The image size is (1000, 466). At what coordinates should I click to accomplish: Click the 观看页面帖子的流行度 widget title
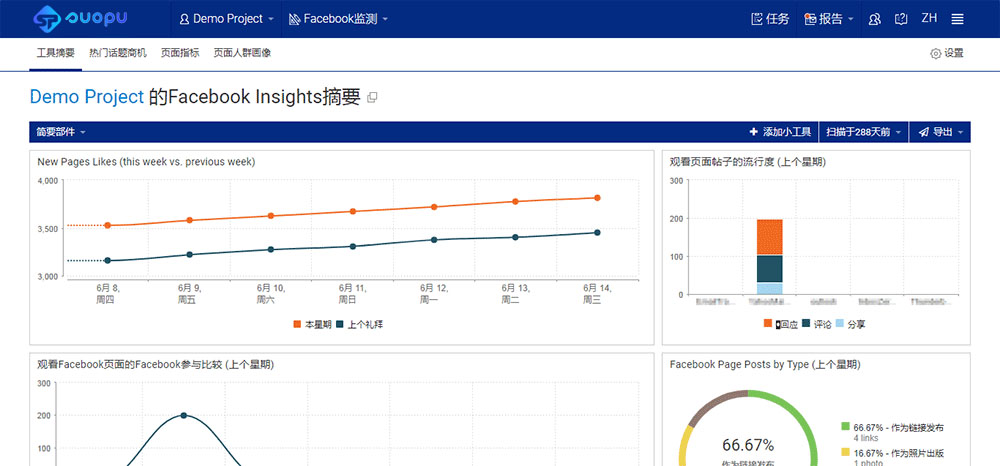(747, 162)
